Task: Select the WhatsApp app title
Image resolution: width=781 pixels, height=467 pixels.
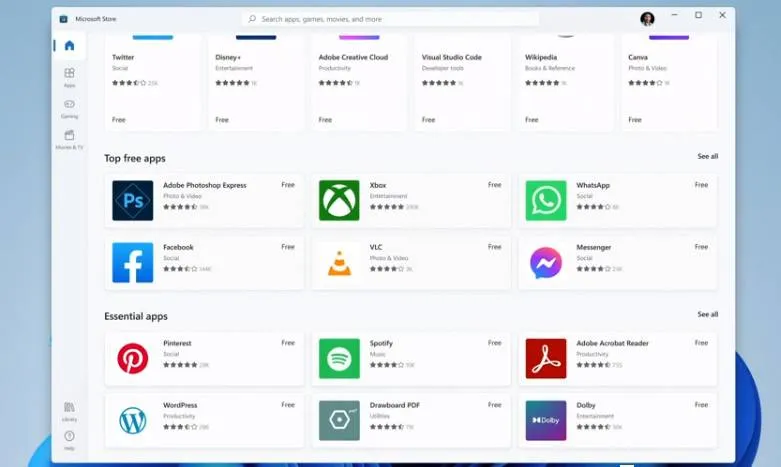Action: point(593,185)
